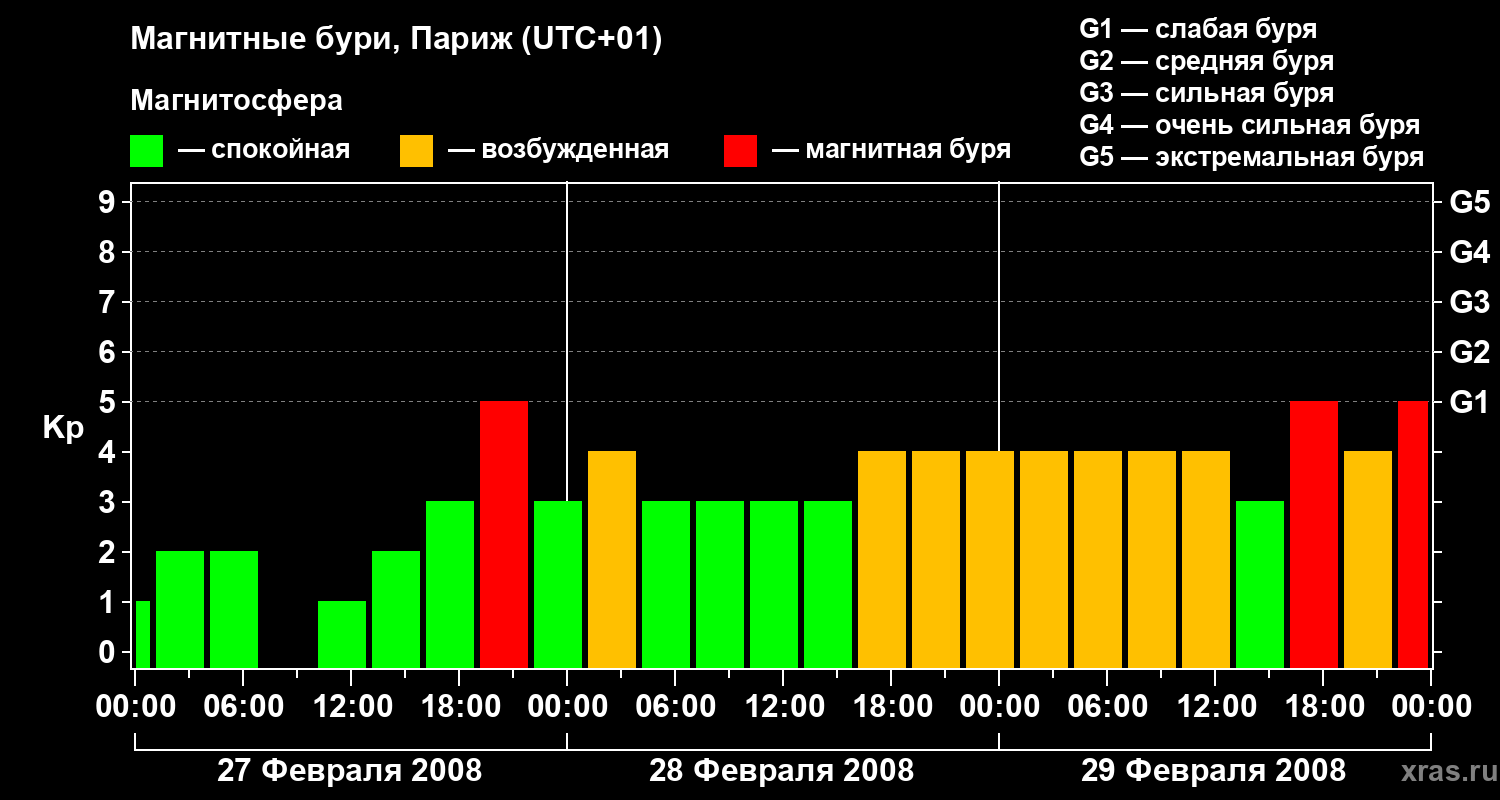Click the first yellow Kp 4 bar right after midnight on 28 February
1500x800 pixels.
coord(612,560)
